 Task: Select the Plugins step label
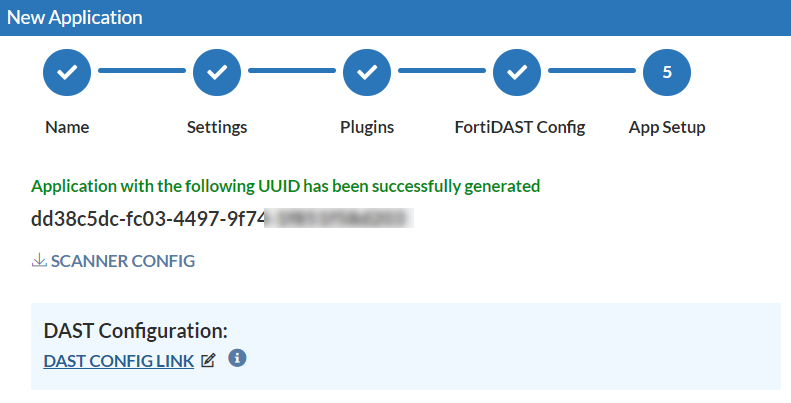click(367, 127)
